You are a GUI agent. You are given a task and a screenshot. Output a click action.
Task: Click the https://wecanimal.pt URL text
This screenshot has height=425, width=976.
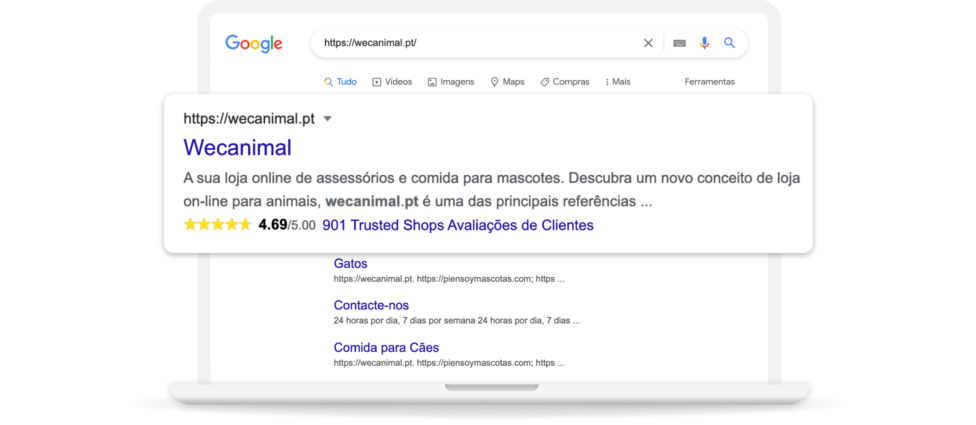249,119
